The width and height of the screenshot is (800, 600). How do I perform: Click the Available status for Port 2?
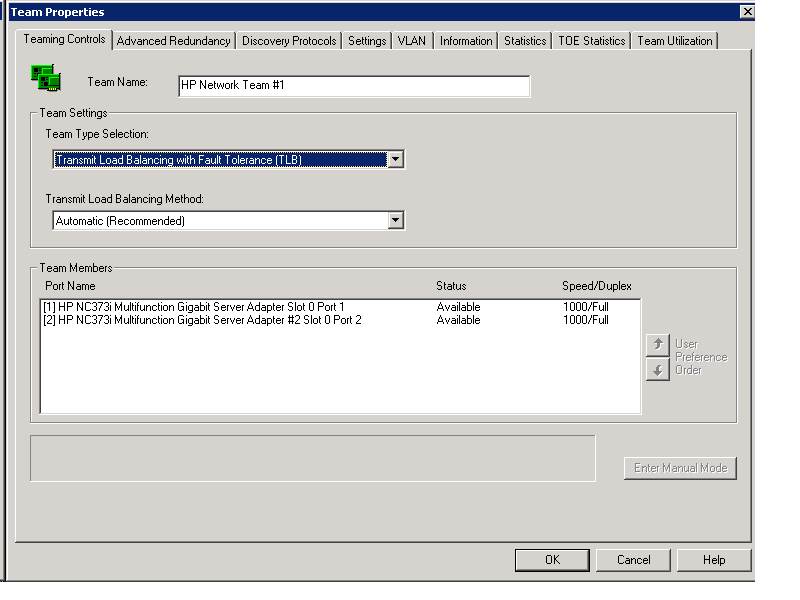[x=458, y=320]
